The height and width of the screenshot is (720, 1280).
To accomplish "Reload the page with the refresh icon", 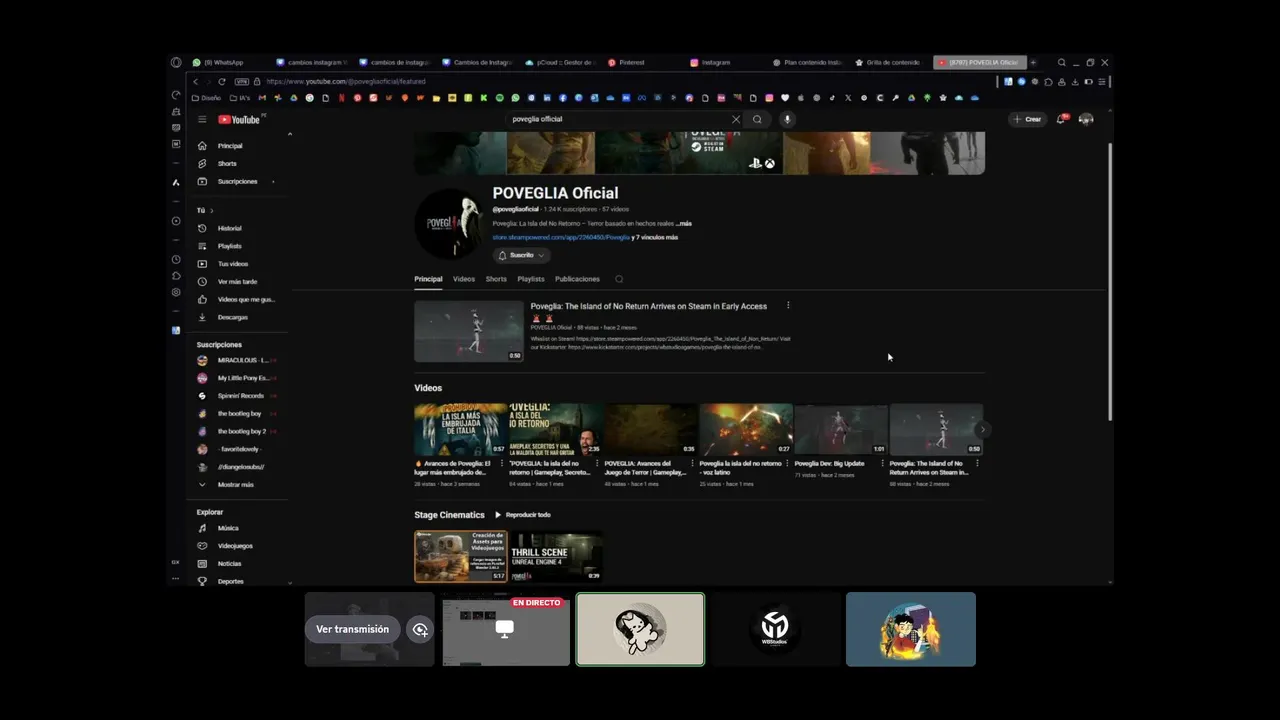I will tap(222, 81).
